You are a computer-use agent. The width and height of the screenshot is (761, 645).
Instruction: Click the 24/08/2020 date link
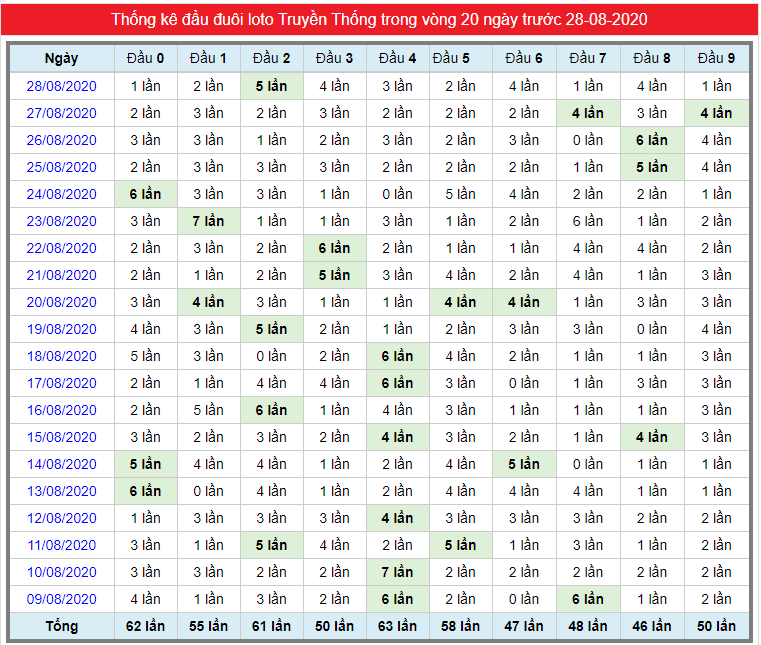[62, 194]
